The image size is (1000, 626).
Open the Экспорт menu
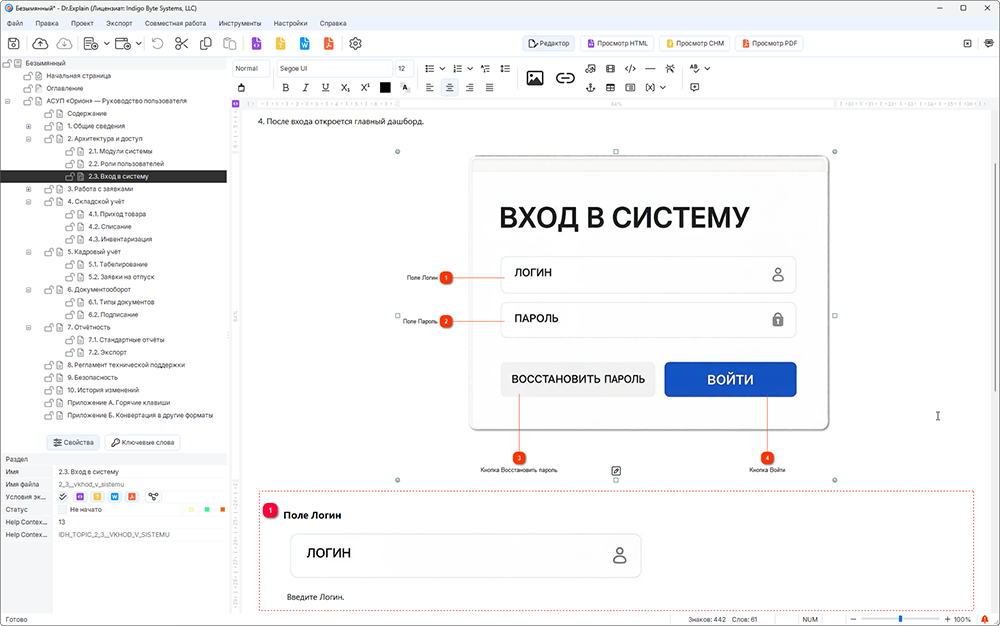tap(119, 23)
